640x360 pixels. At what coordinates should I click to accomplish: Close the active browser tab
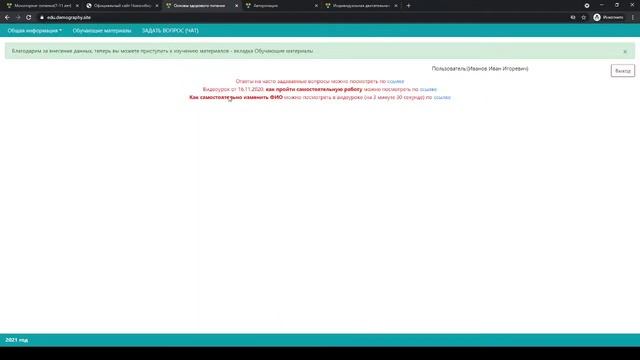pos(236,6)
